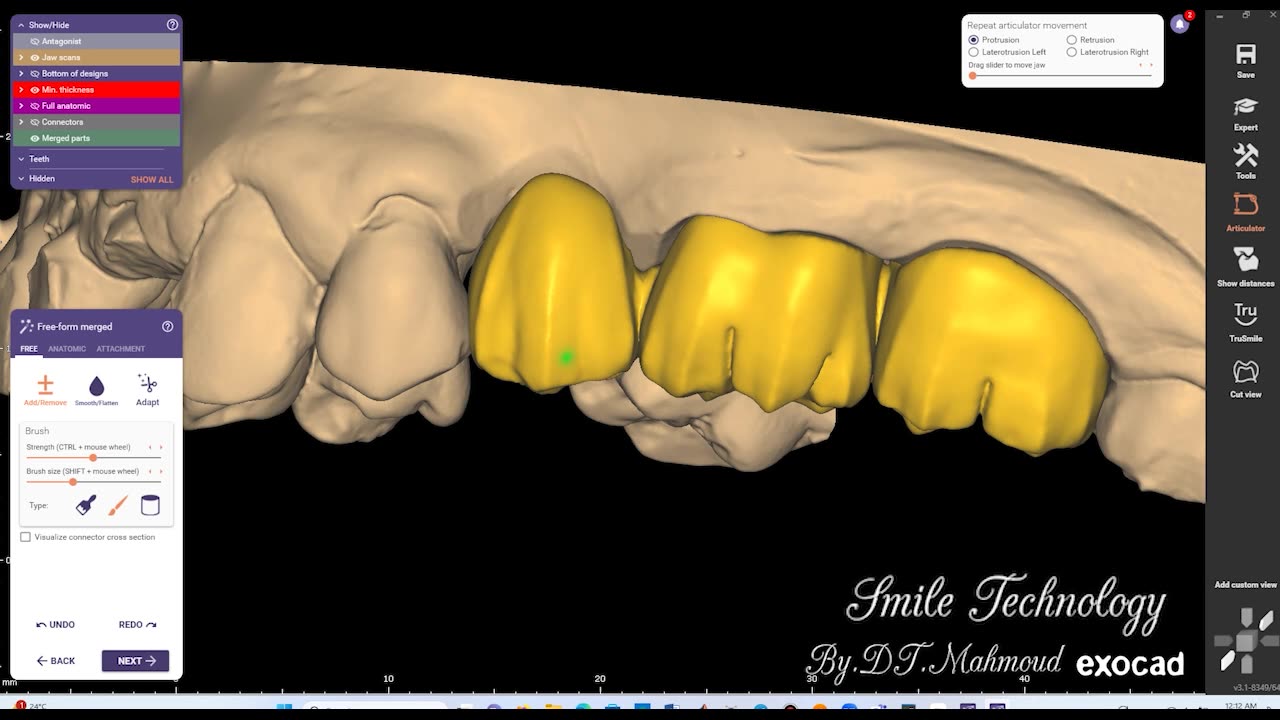Switch to the ANATOMIC tab

point(67,349)
